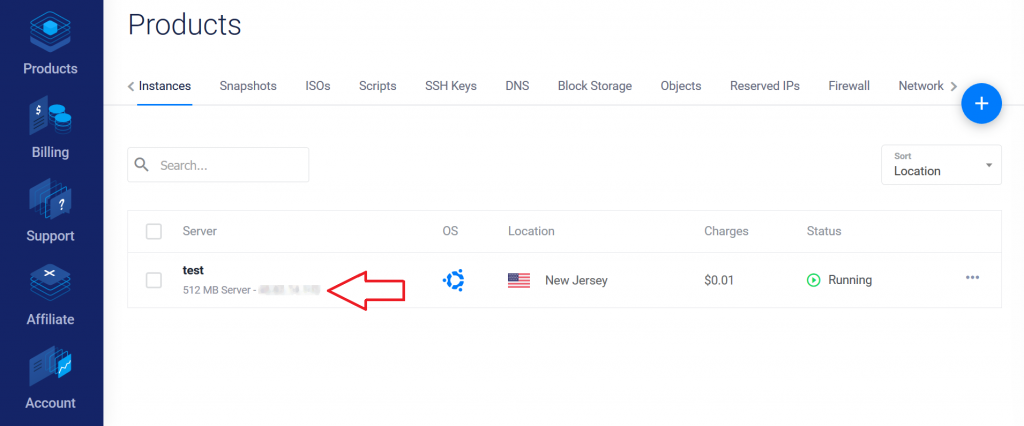This screenshot has width=1024, height=426.
Task: Open the Firewall tab
Action: pyautogui.click(x=849, y=86)
